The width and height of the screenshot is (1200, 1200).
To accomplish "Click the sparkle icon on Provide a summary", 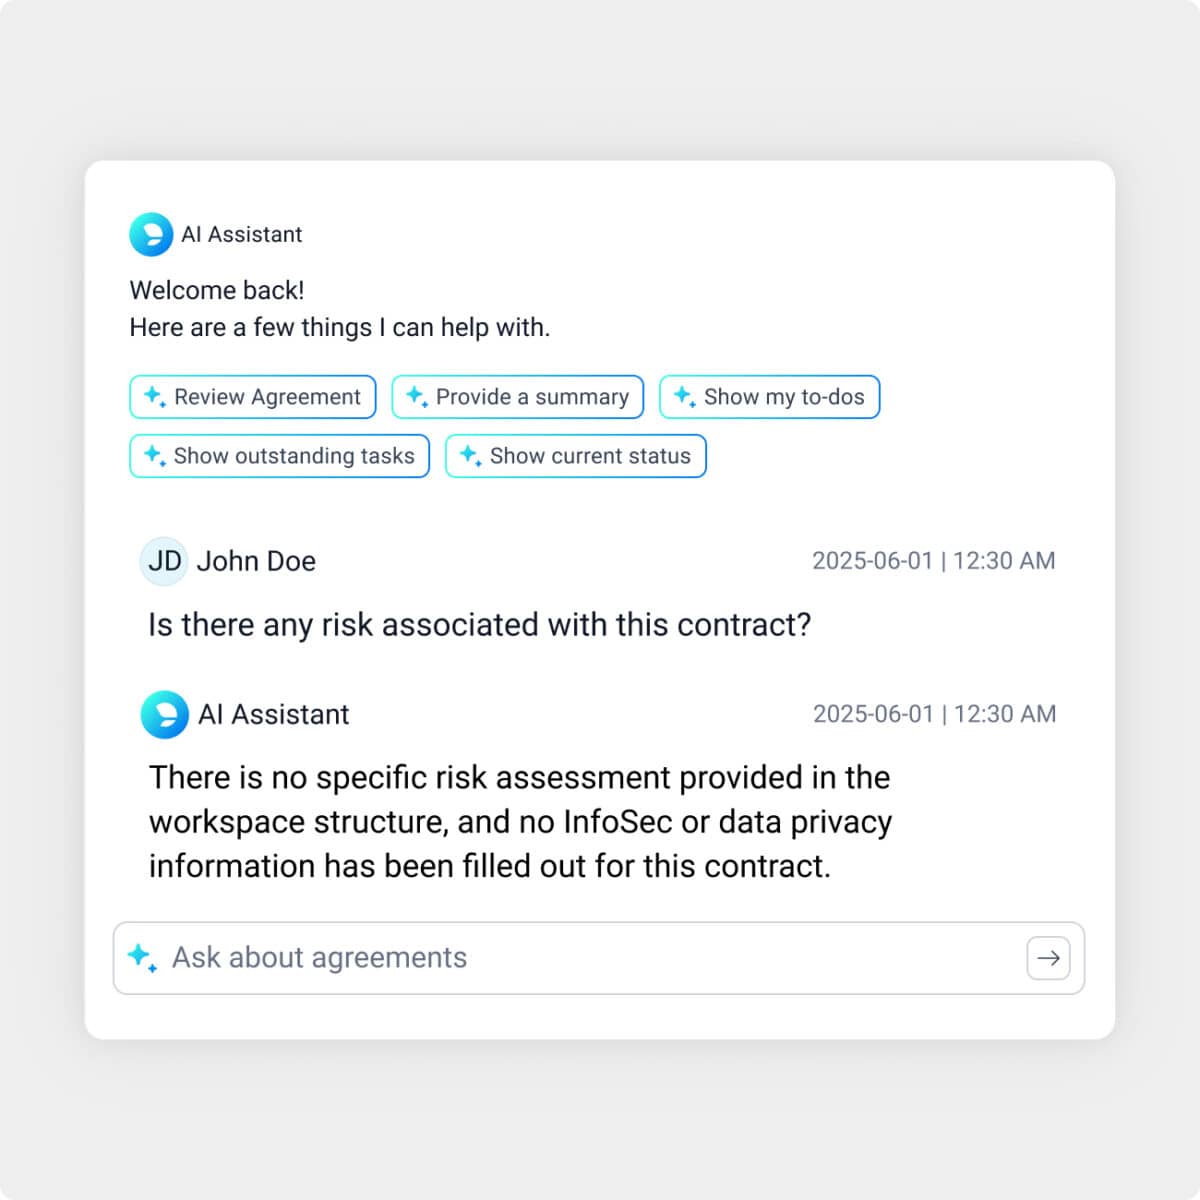I will (x=416, y=397).
